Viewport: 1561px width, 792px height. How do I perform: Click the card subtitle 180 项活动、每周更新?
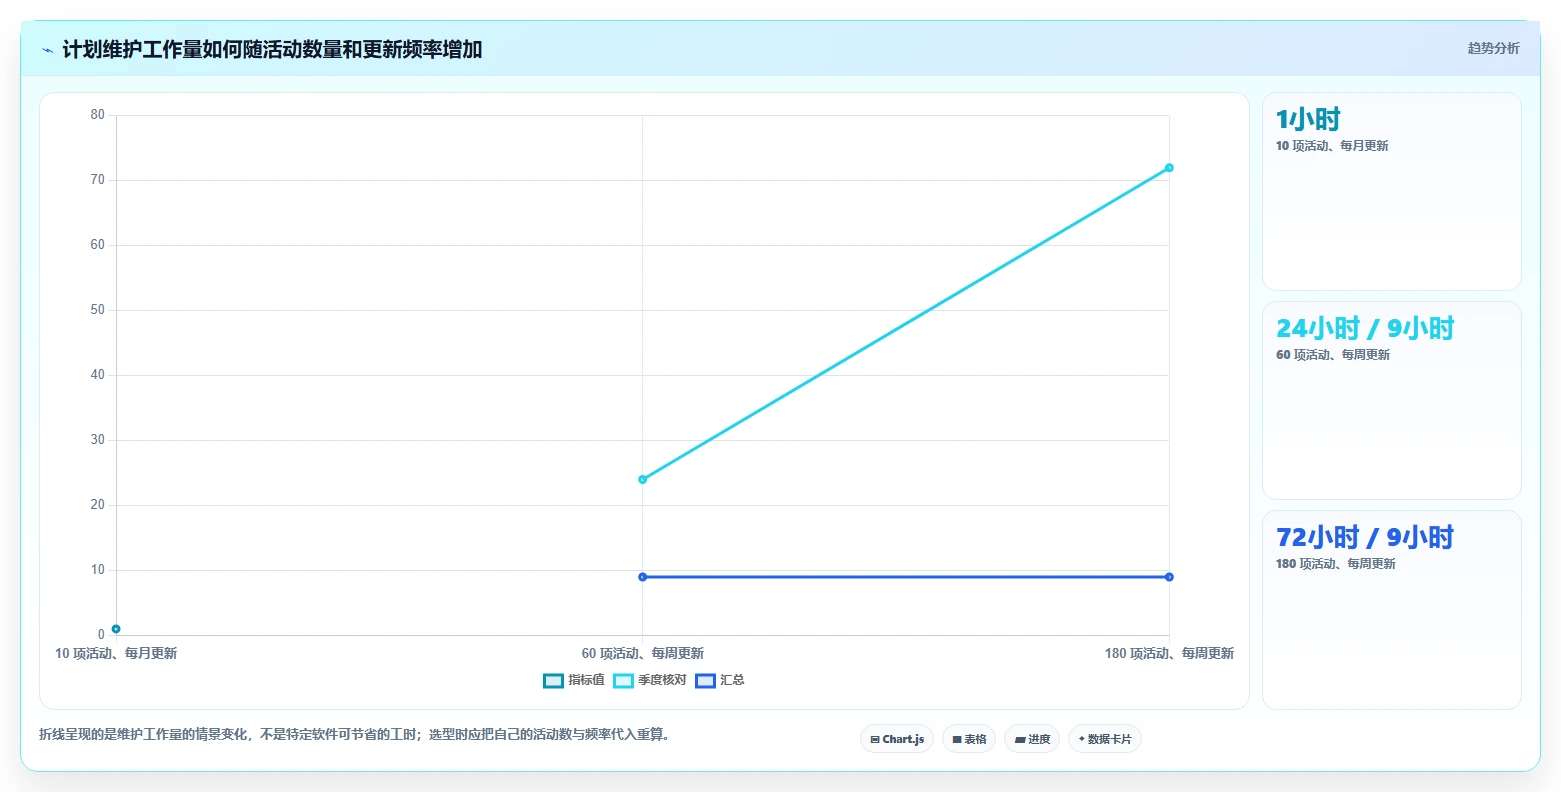[x=1336, y=564]
